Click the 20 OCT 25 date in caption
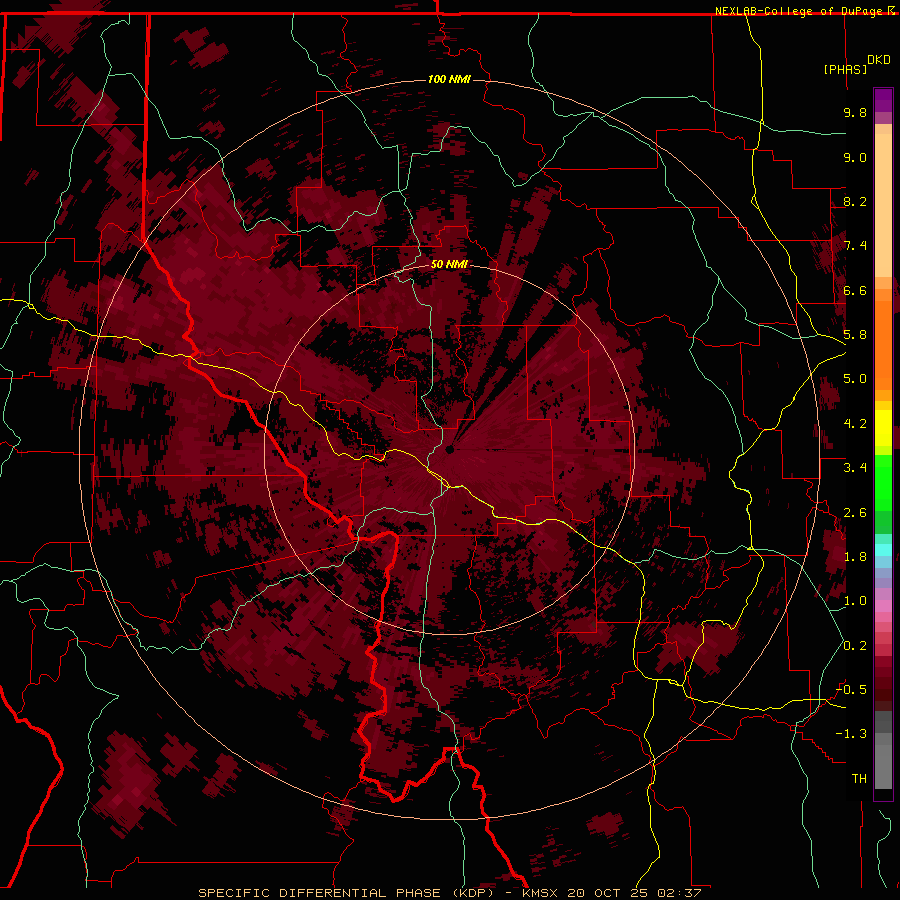The width and height of the screenshot is (900, 900). [607, 893]
